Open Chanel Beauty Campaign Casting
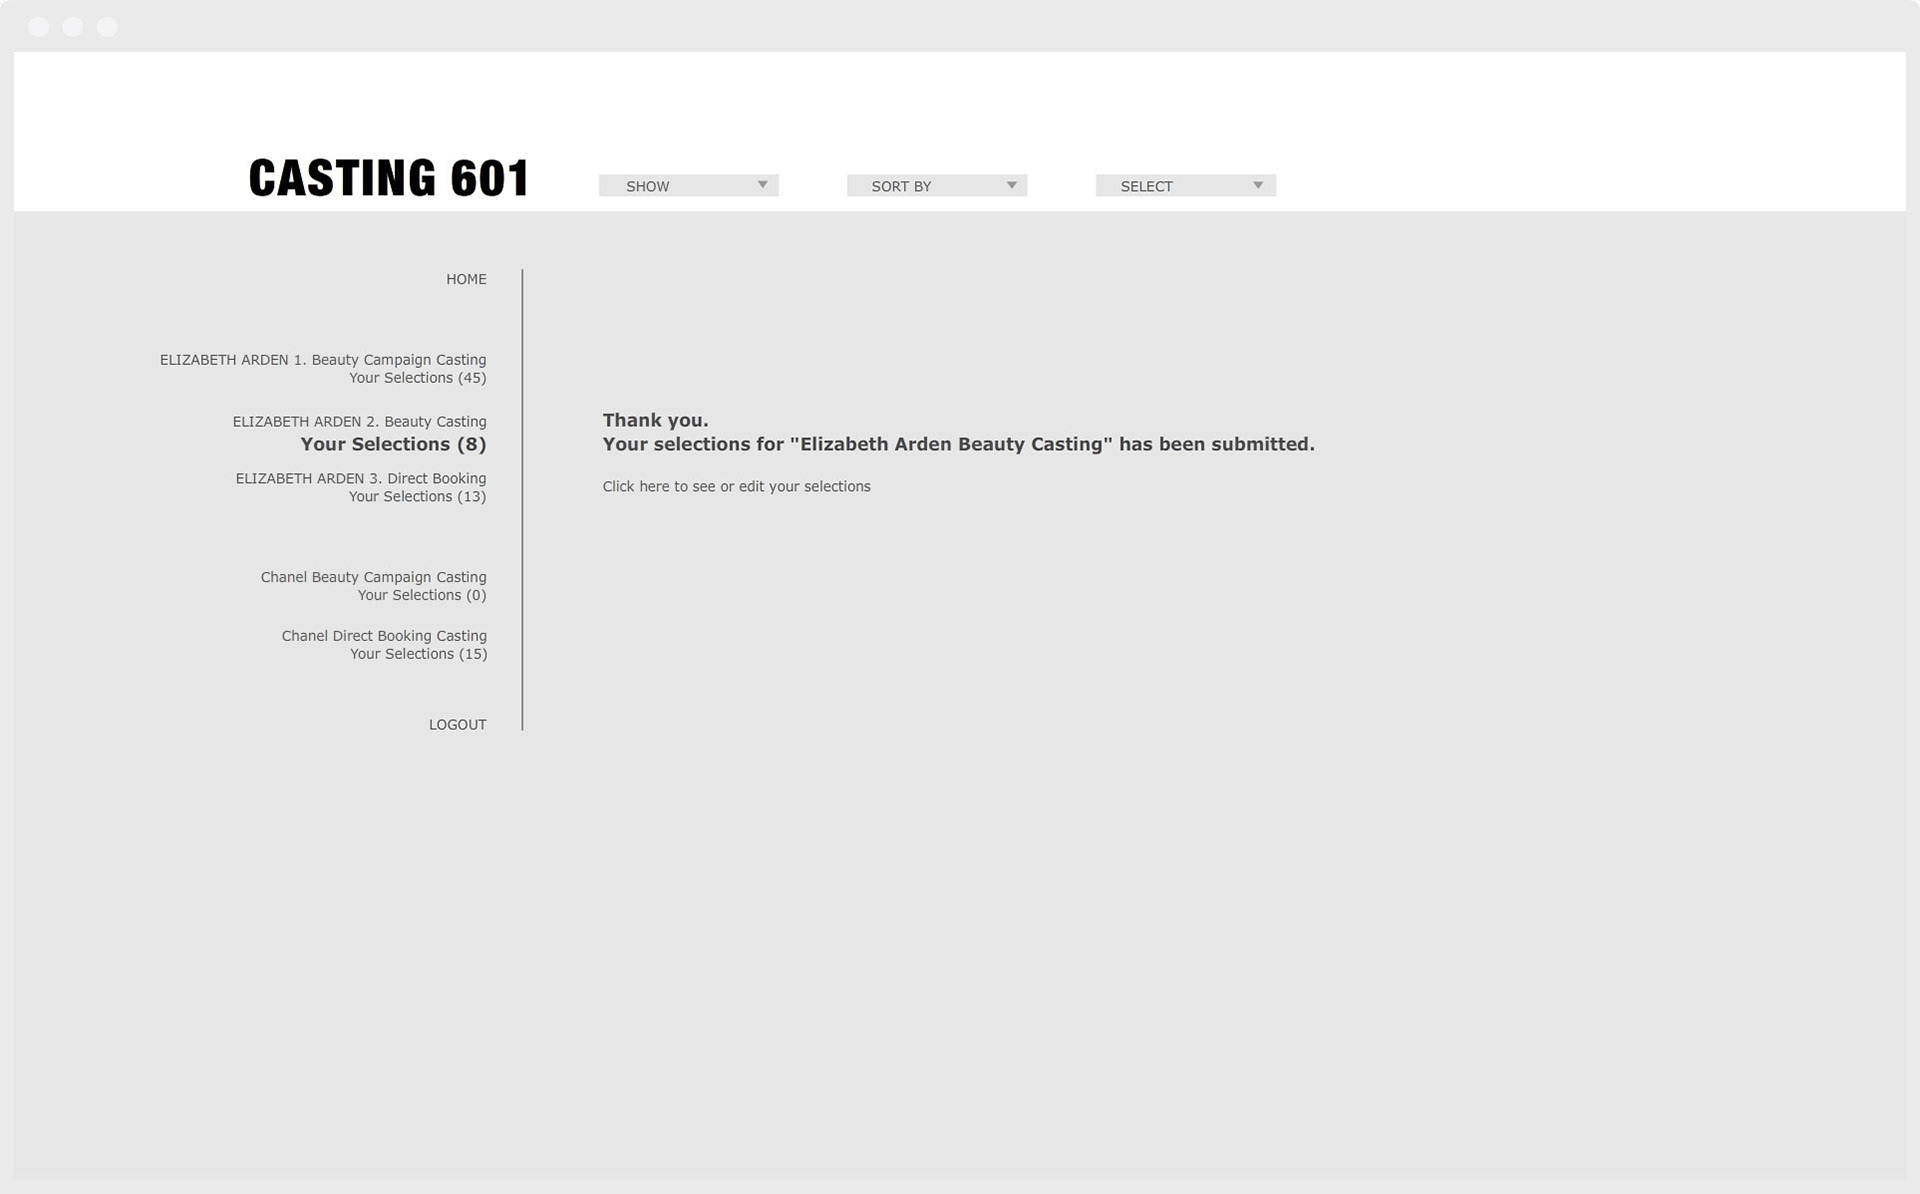This screenshot has width=1920, height=1194. 373,577
